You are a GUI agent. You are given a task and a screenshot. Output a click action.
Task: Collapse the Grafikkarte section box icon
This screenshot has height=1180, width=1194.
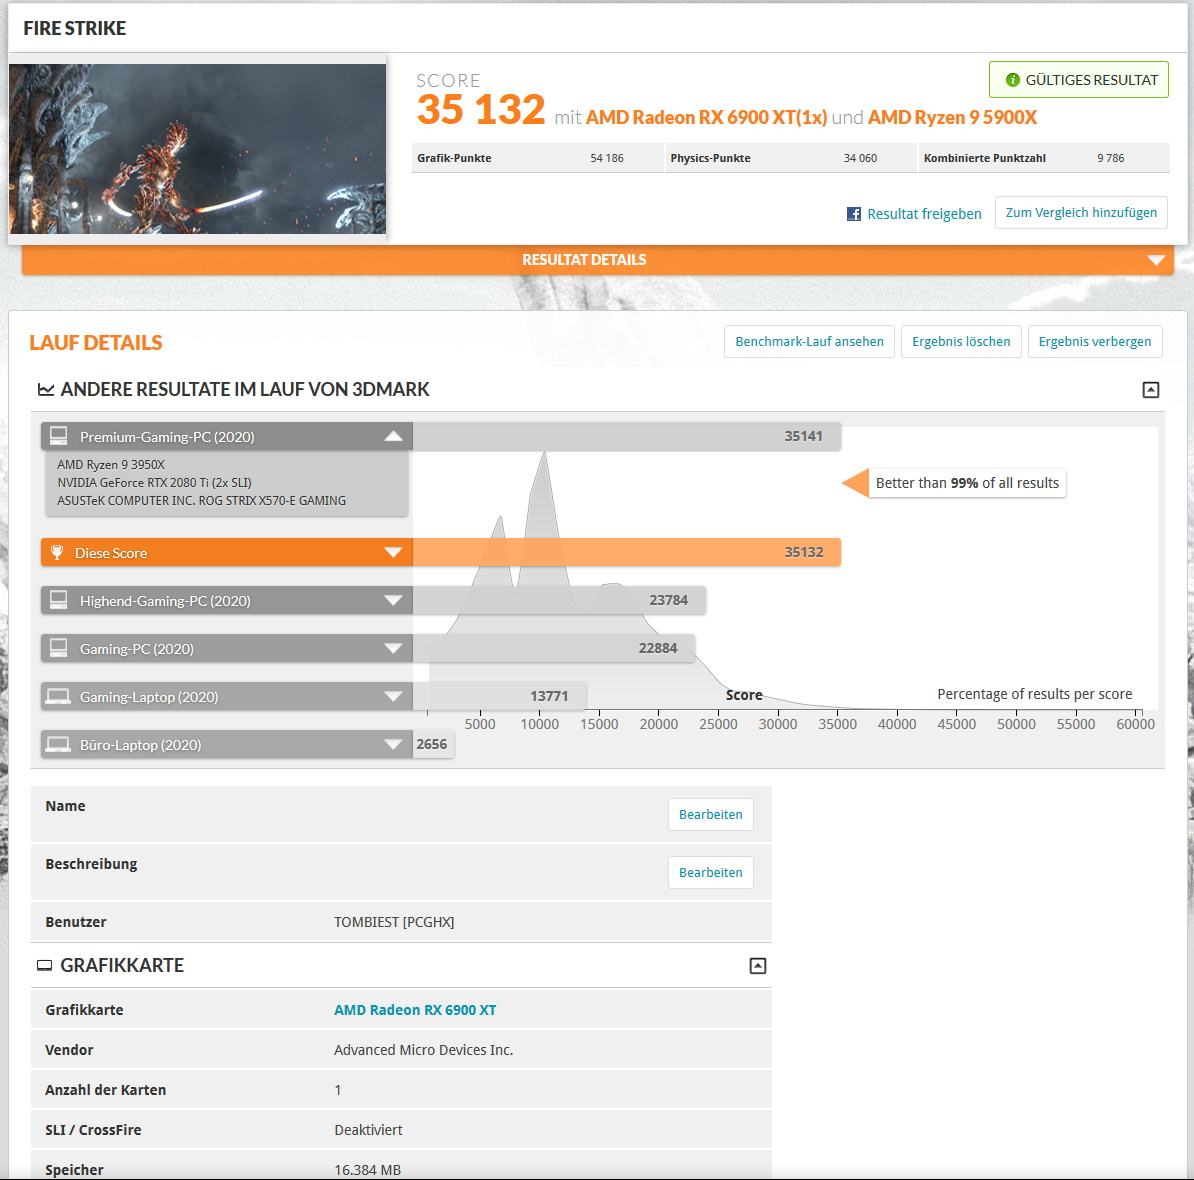click(x=758, y=965)
